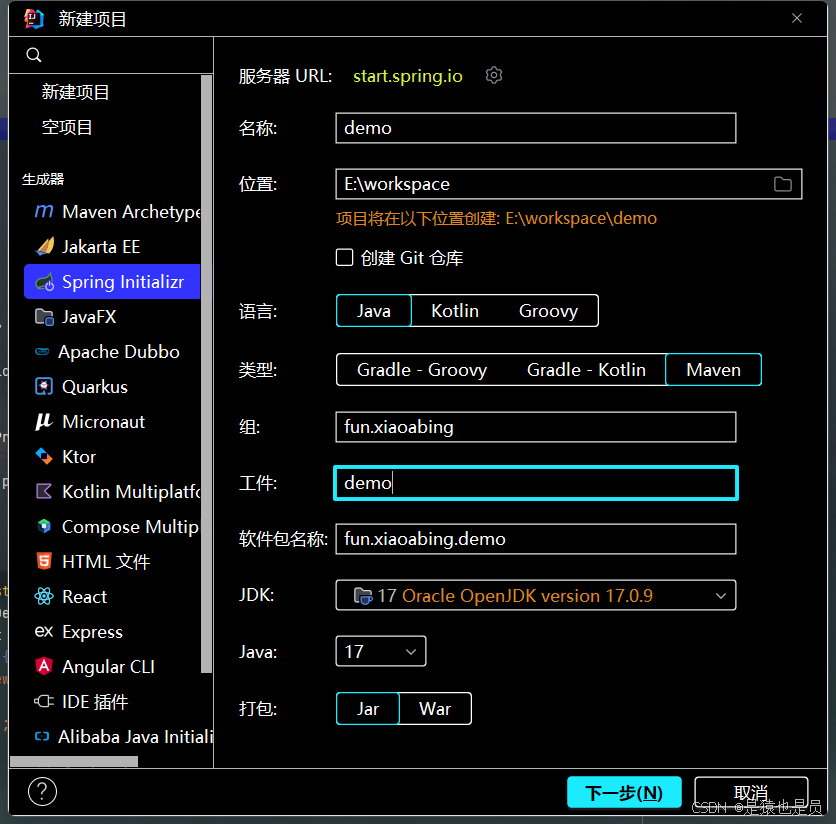The image size is (836, 824).
Task: Click the Alibaba Java Initializer icon
Action: click(x=42, y=737)
